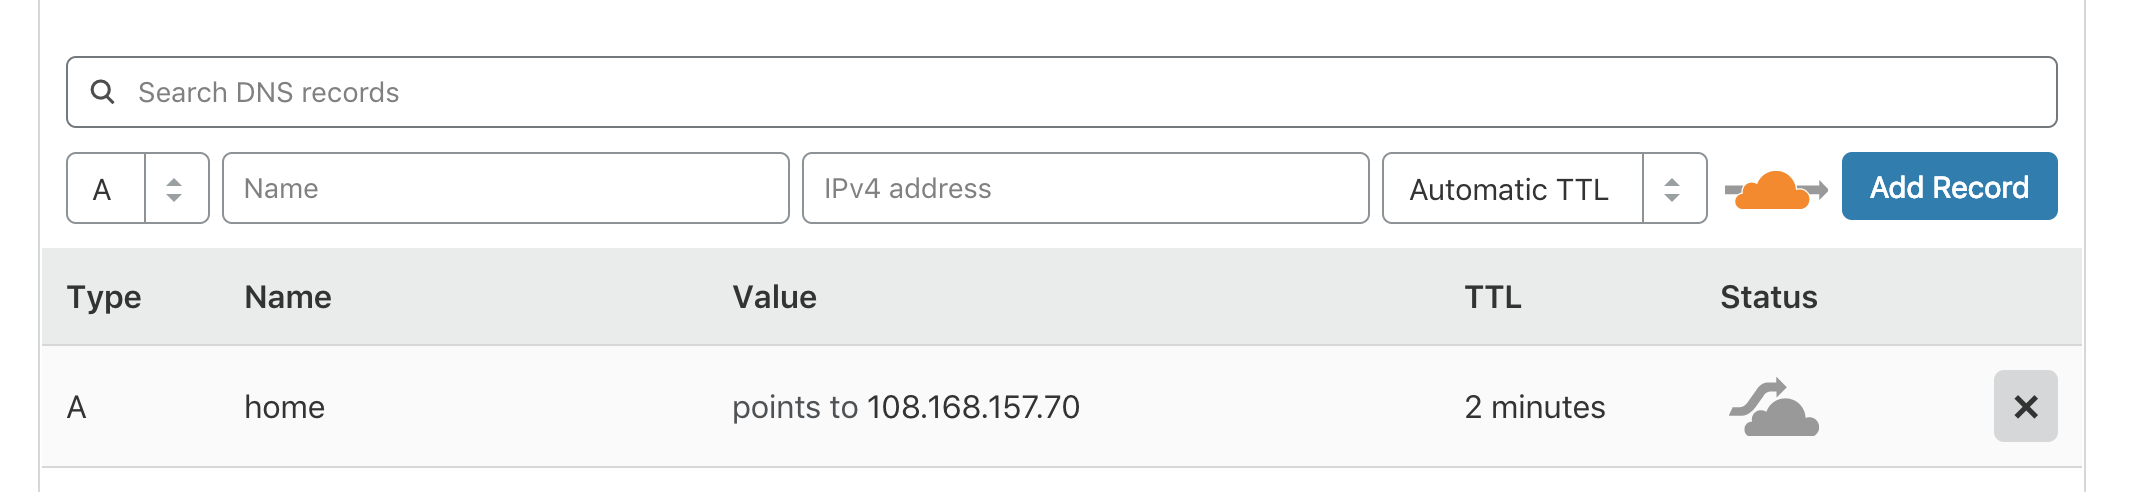This screenshot has width=2136, height=492.
Task: Toggle the grey cloud status for home record
Action: (1774, 407)
